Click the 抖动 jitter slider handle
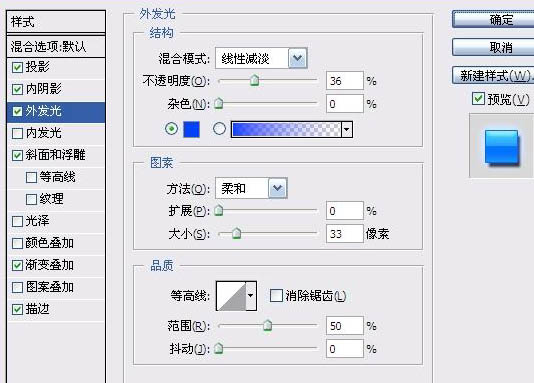Viewport: 534px width, 383px height. [219, 348]
